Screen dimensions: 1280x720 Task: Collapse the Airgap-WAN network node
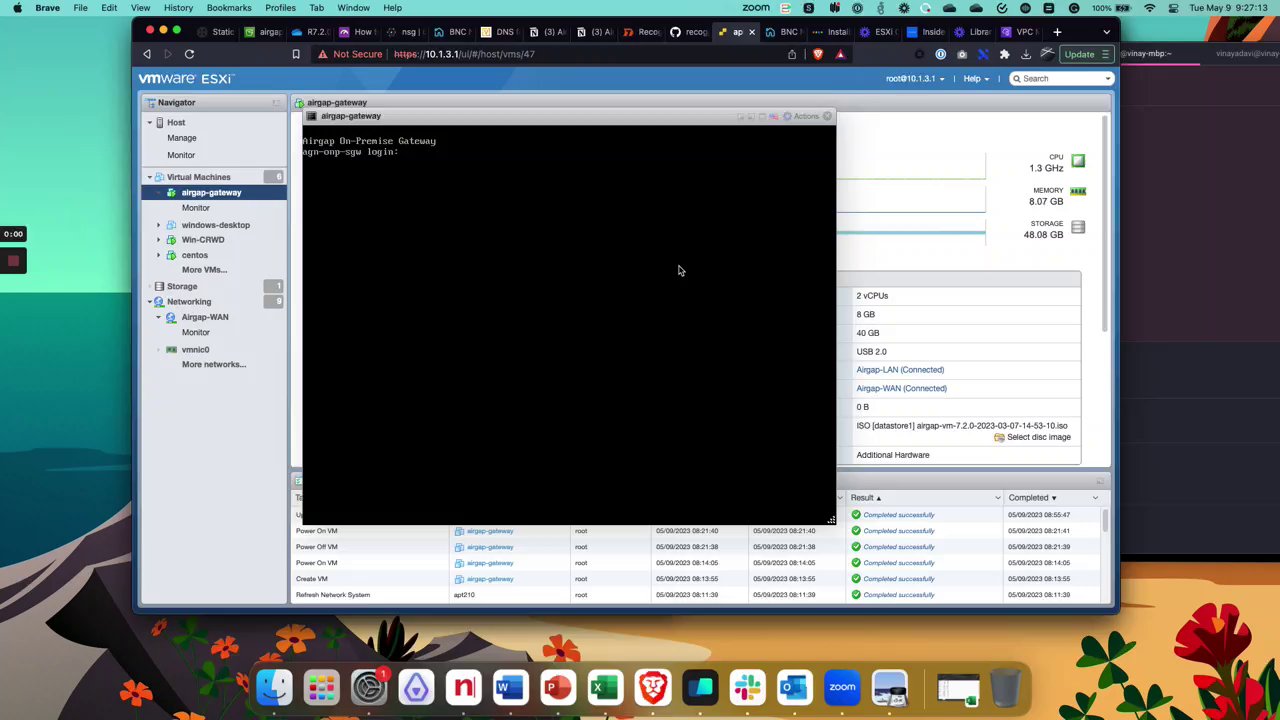pos(158,317)
